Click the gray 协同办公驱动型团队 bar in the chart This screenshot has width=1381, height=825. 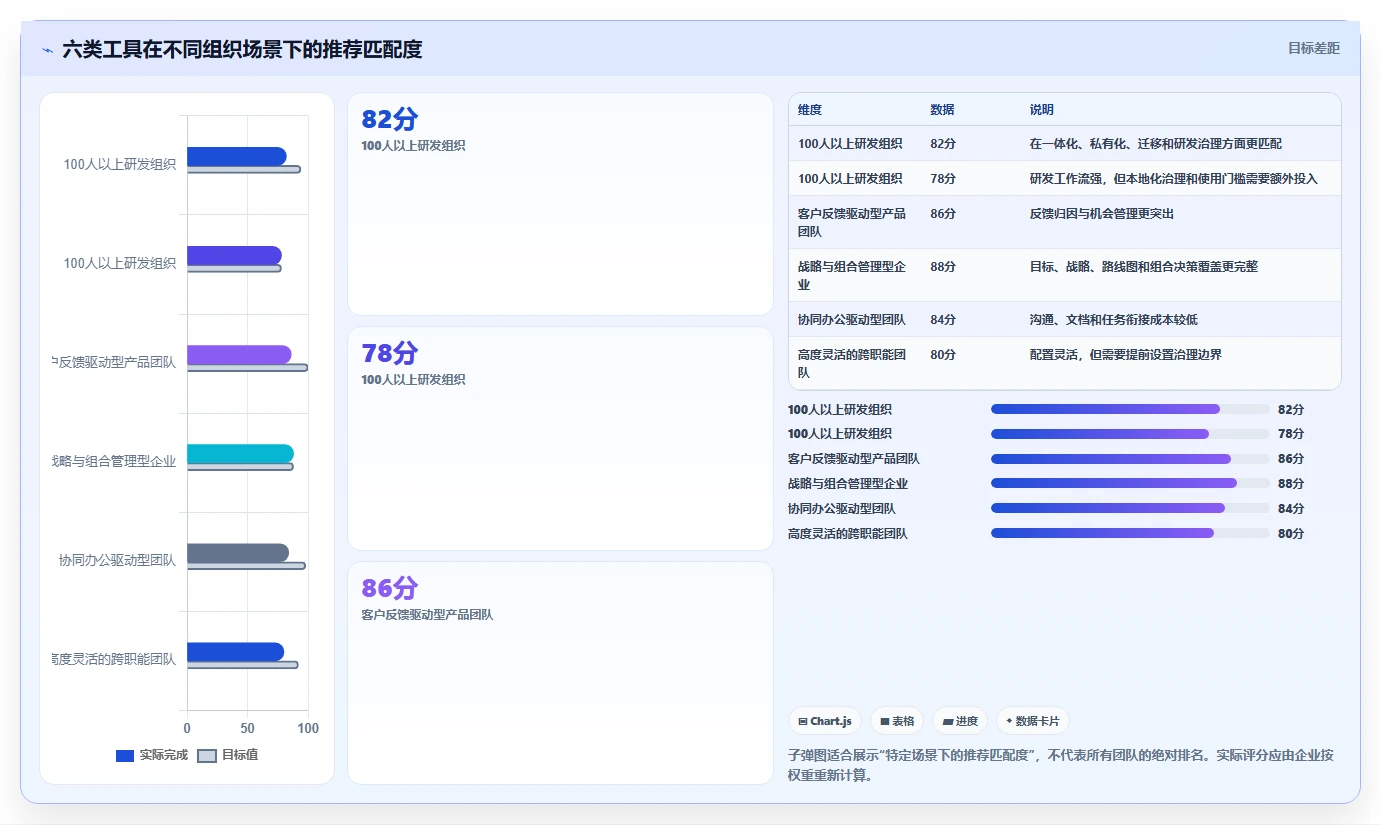pos(238,553)
